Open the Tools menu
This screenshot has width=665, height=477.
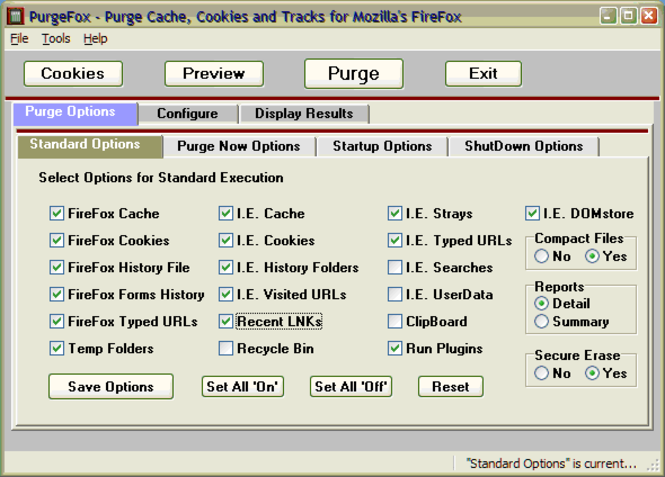[x=56, y=39]
